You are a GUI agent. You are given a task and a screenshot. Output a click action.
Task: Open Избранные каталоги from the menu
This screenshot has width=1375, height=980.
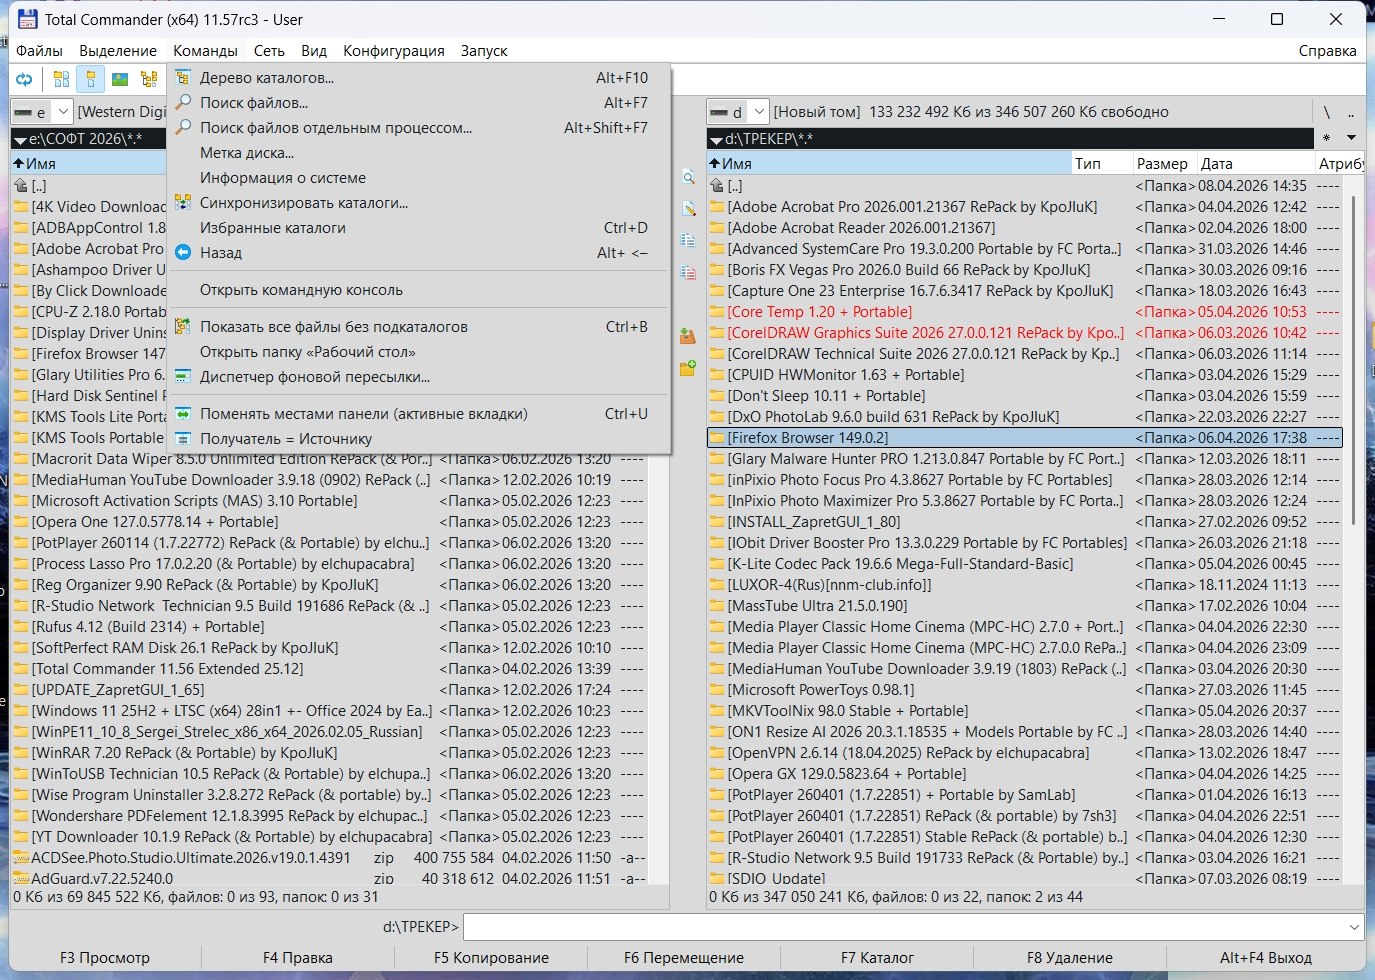pos(419,228)
